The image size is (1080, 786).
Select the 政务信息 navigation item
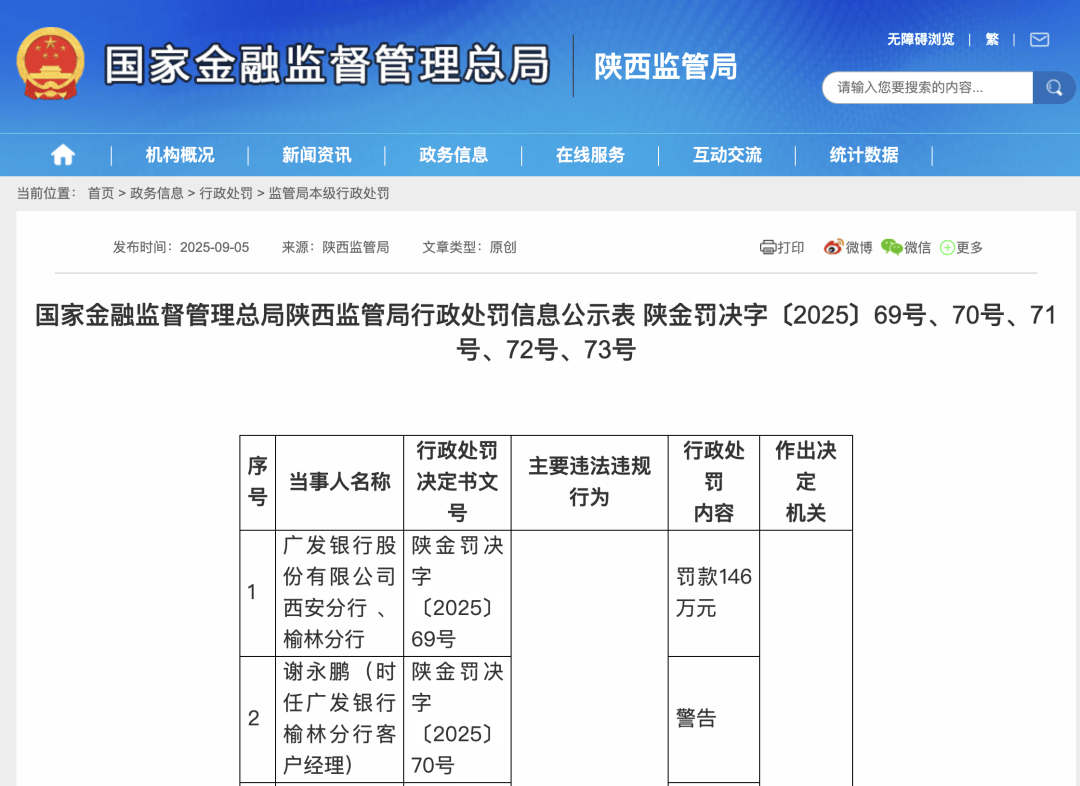point(453,155)
